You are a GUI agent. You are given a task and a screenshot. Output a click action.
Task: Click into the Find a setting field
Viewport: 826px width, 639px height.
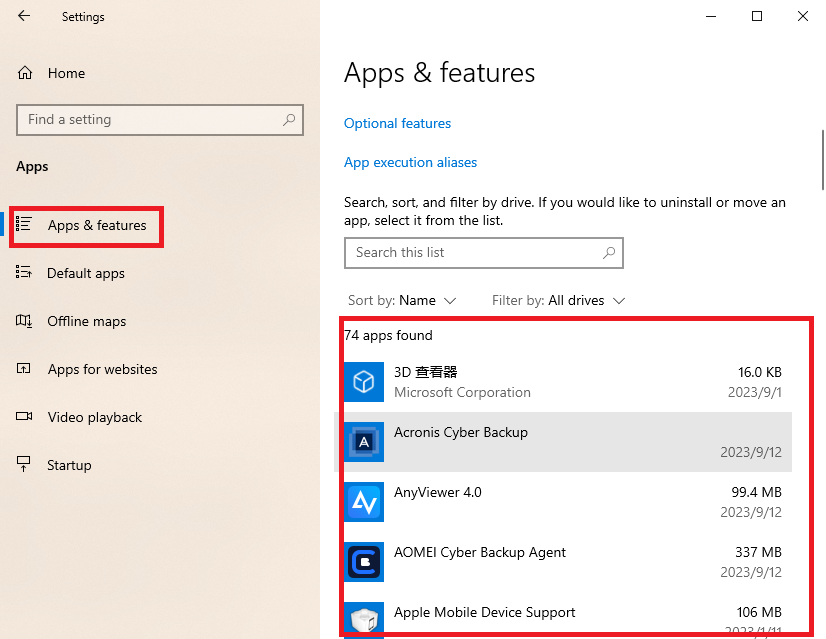pos(160,120)
